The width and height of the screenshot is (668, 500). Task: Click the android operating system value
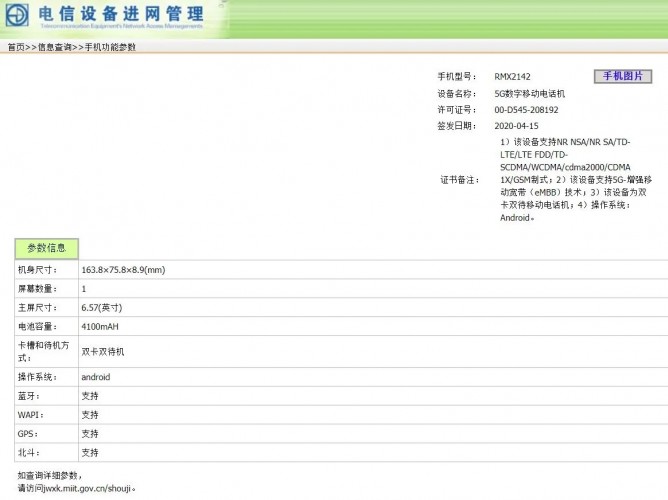95,377
